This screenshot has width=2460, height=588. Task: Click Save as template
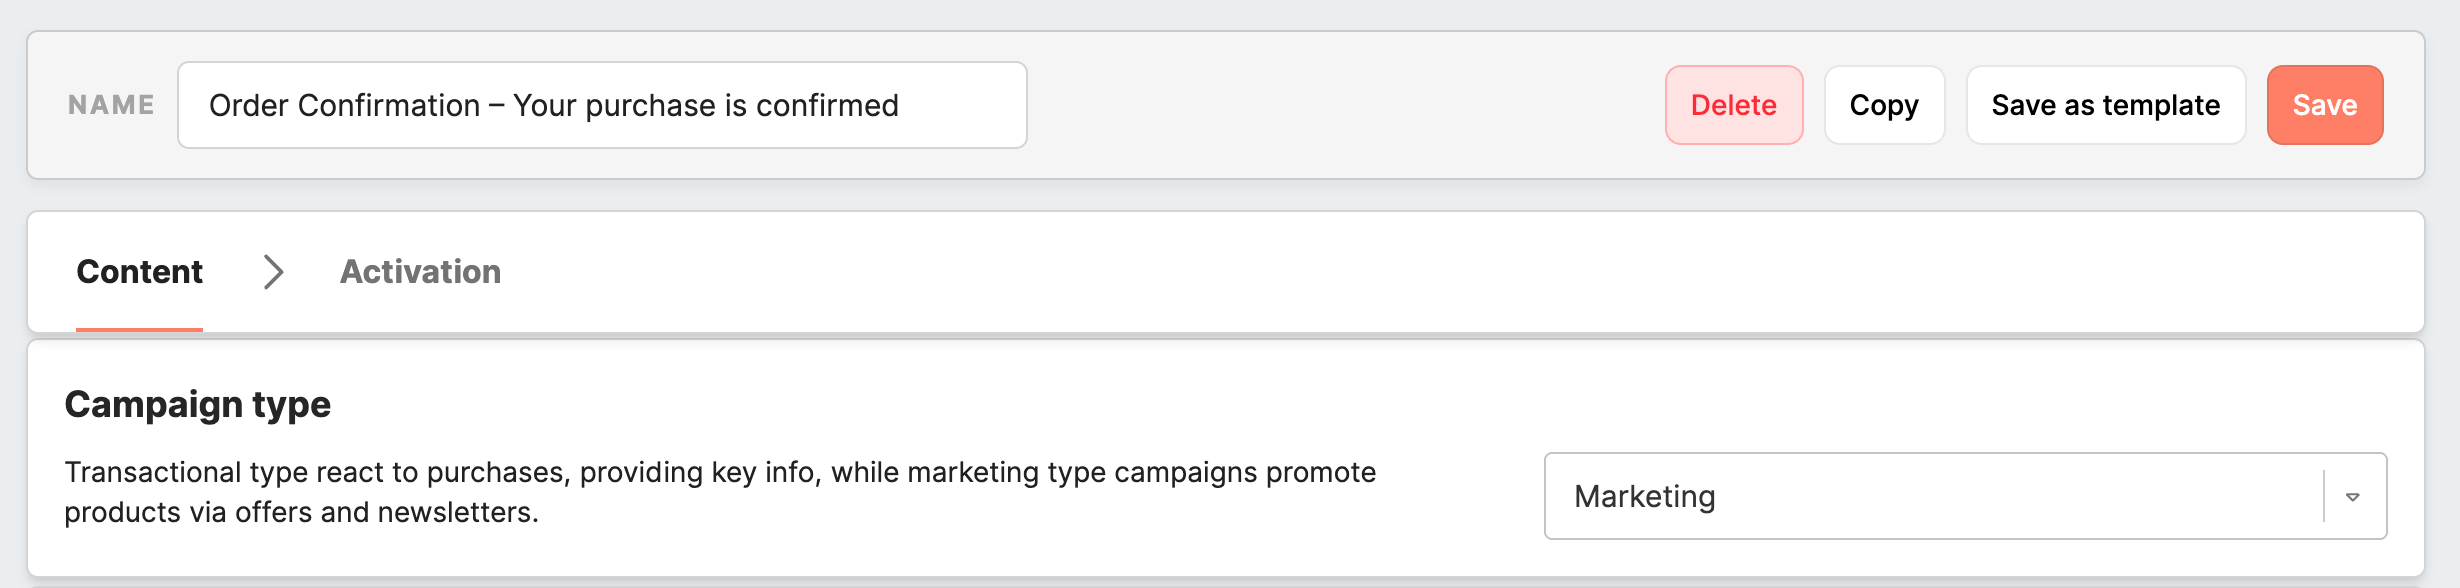click(x=2105, y=105)
